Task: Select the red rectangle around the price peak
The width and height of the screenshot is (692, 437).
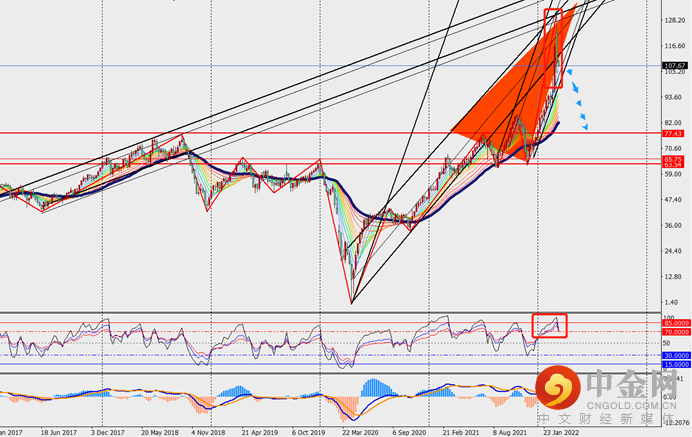Action: coord(553,48)
